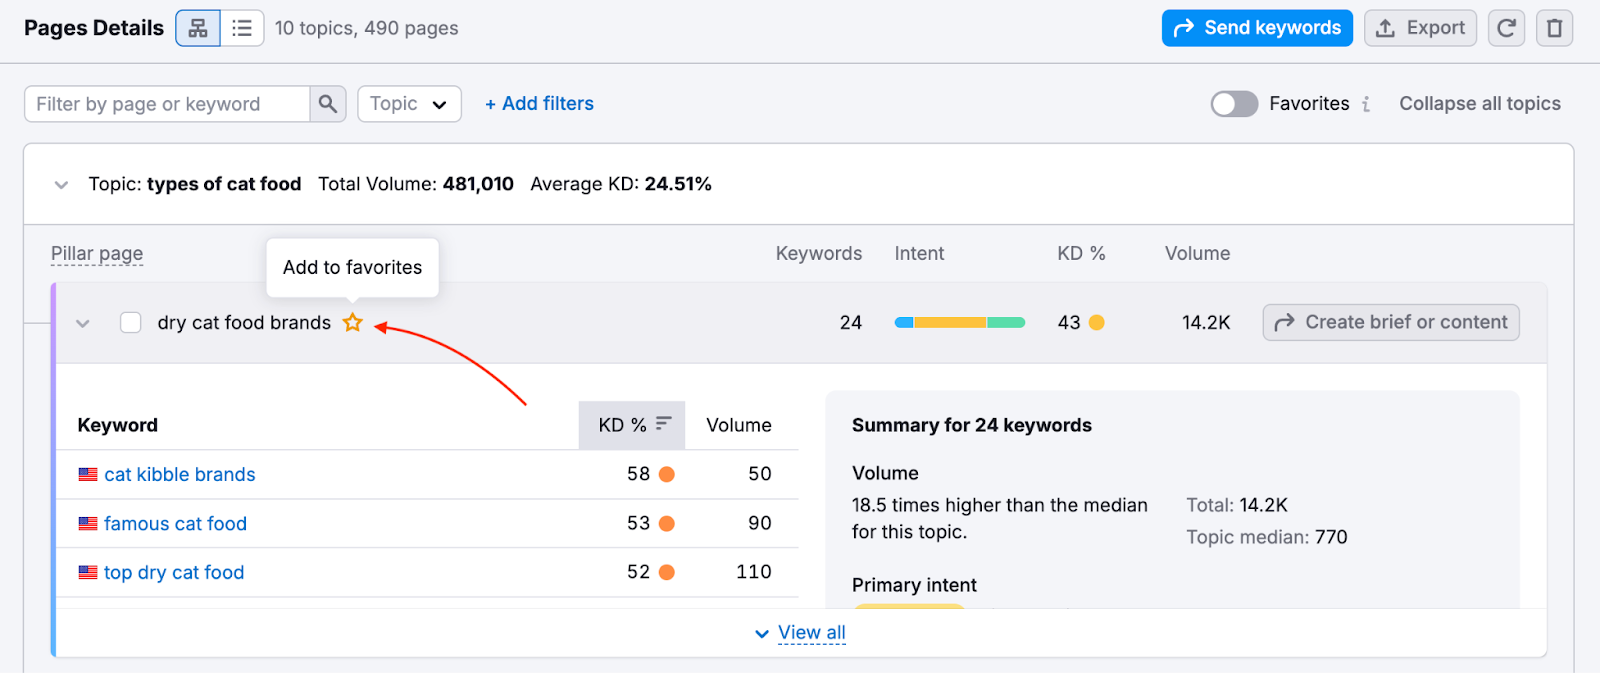Enable the Favorites toggle

click(x=1234, y=104)
